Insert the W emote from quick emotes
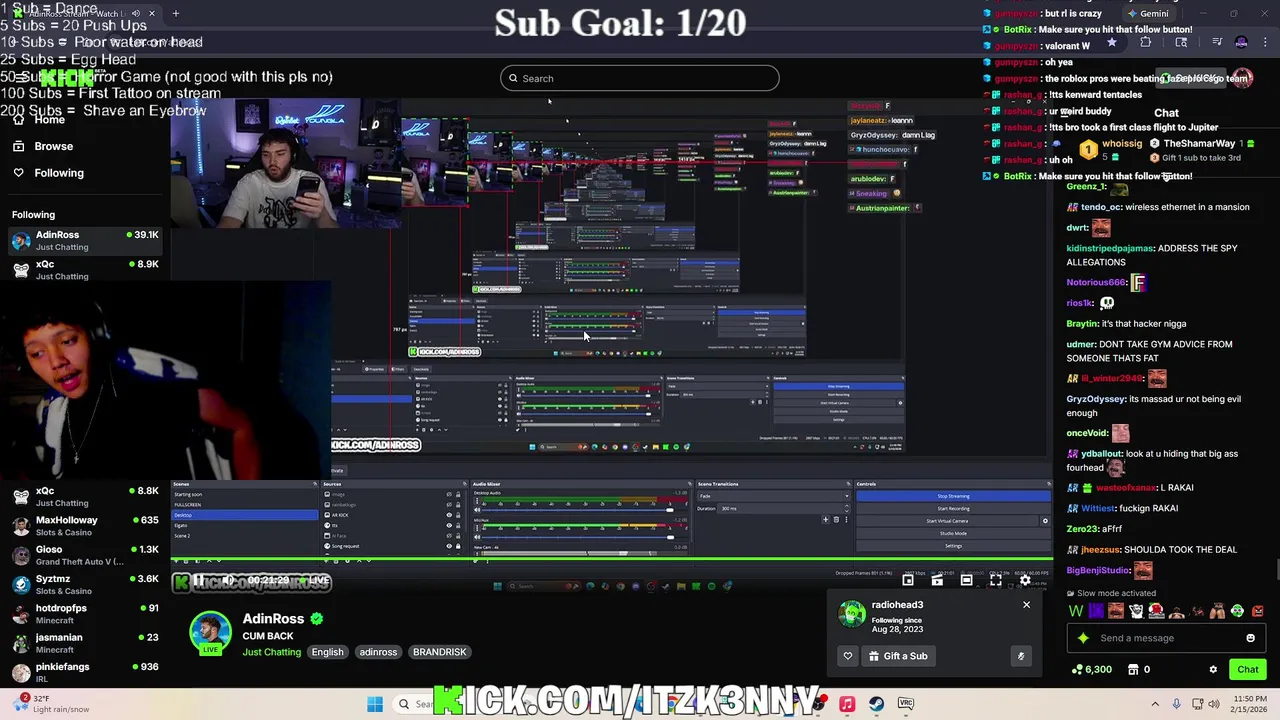 click(1076, 611)
